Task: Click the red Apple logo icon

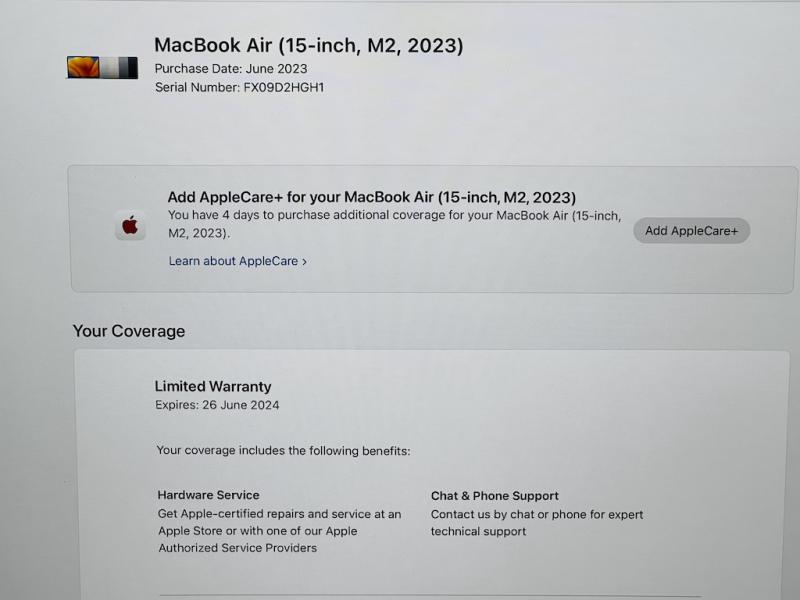Action: pyautogui.click(x=130, y=225)
